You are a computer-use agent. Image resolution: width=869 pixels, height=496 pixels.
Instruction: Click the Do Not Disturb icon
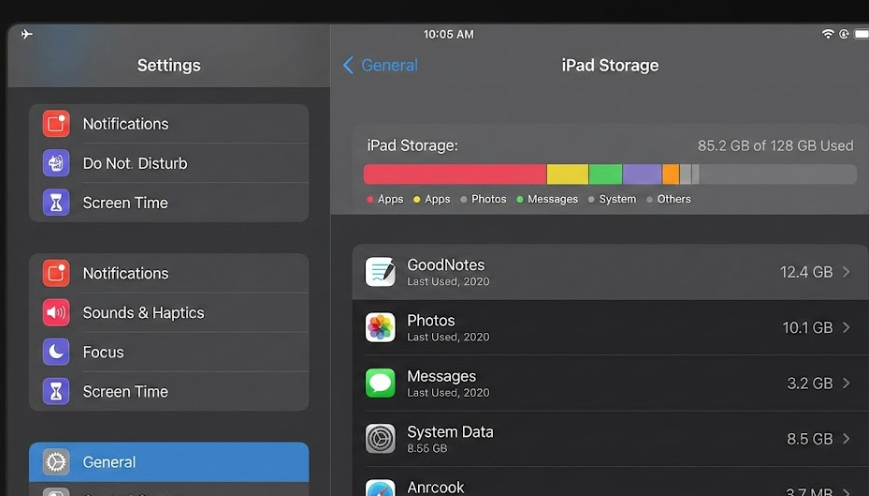tap(56, 163)
